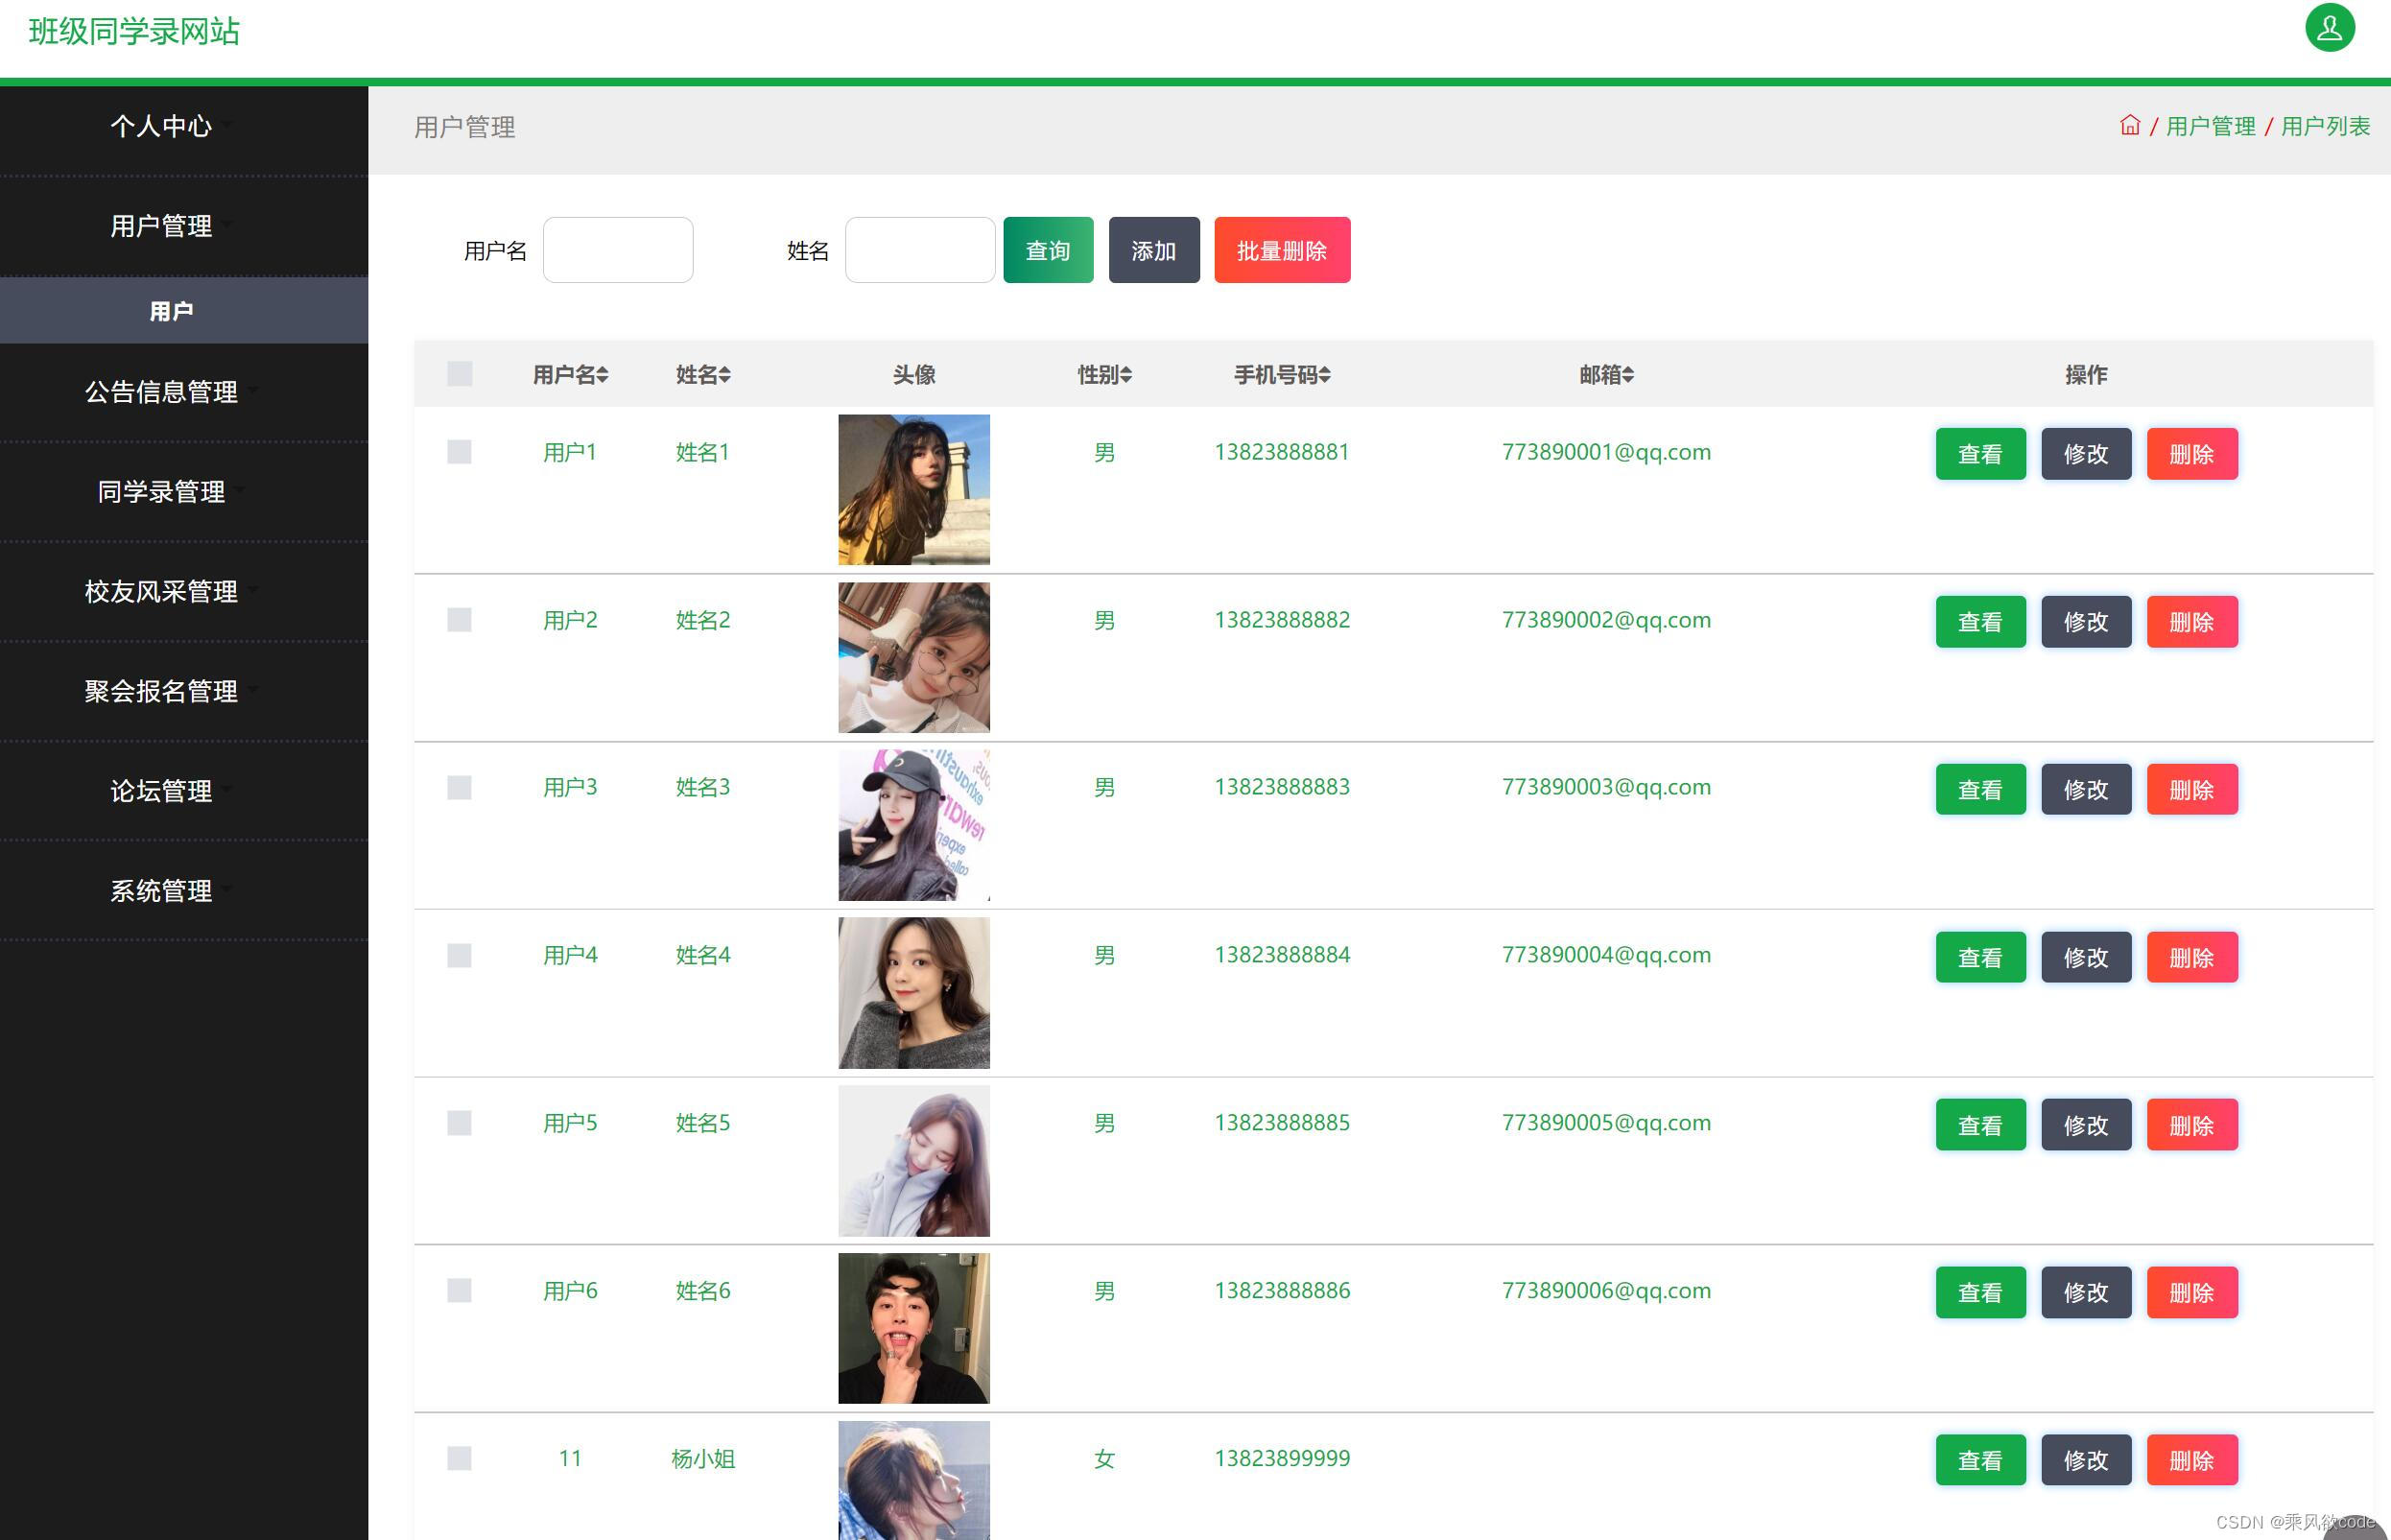2391x1540 pixels.
Task: Sort by 用户名 column arrows
Action: (602, 375)
